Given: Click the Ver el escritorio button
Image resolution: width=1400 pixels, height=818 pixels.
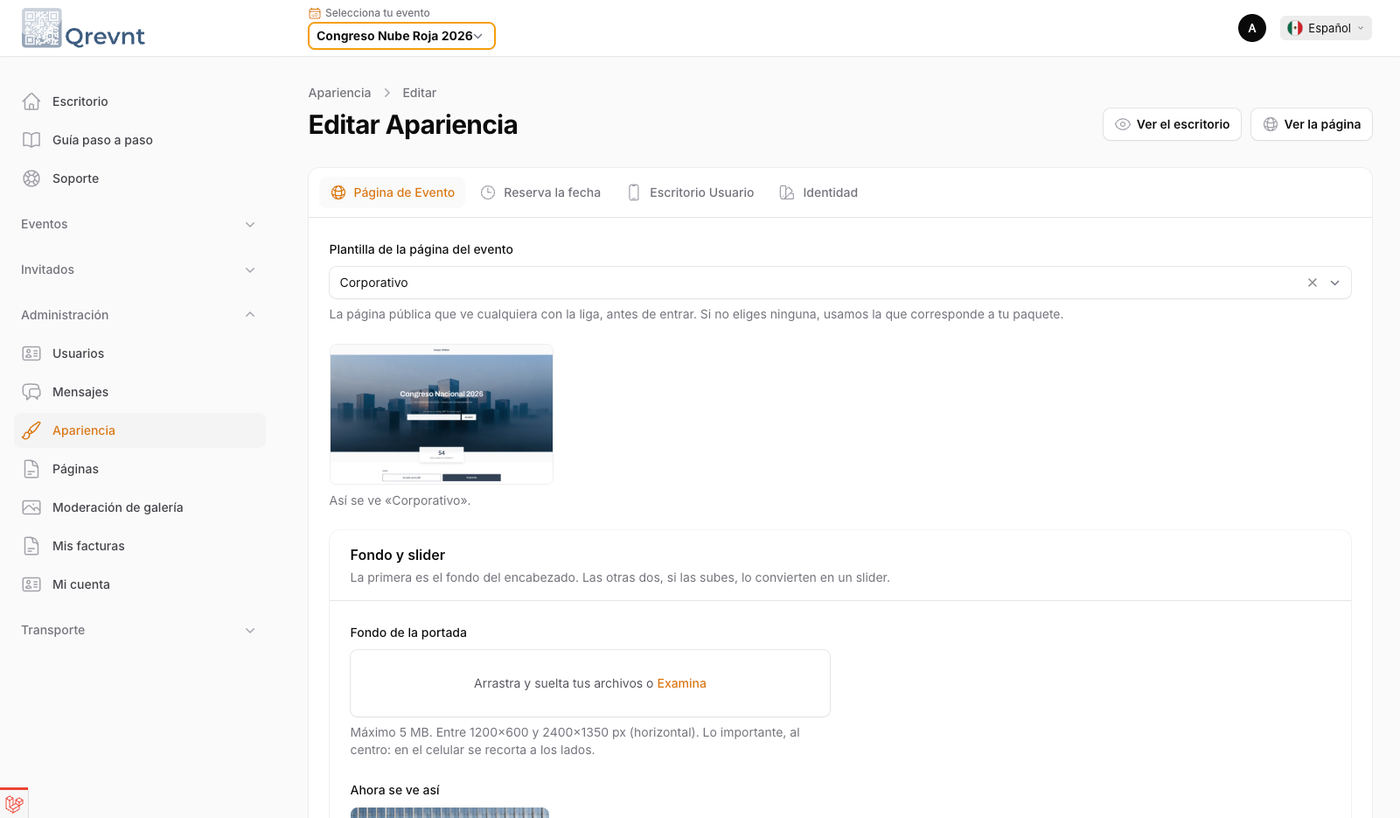Looking at the screenshot, I should point(1172,125).
